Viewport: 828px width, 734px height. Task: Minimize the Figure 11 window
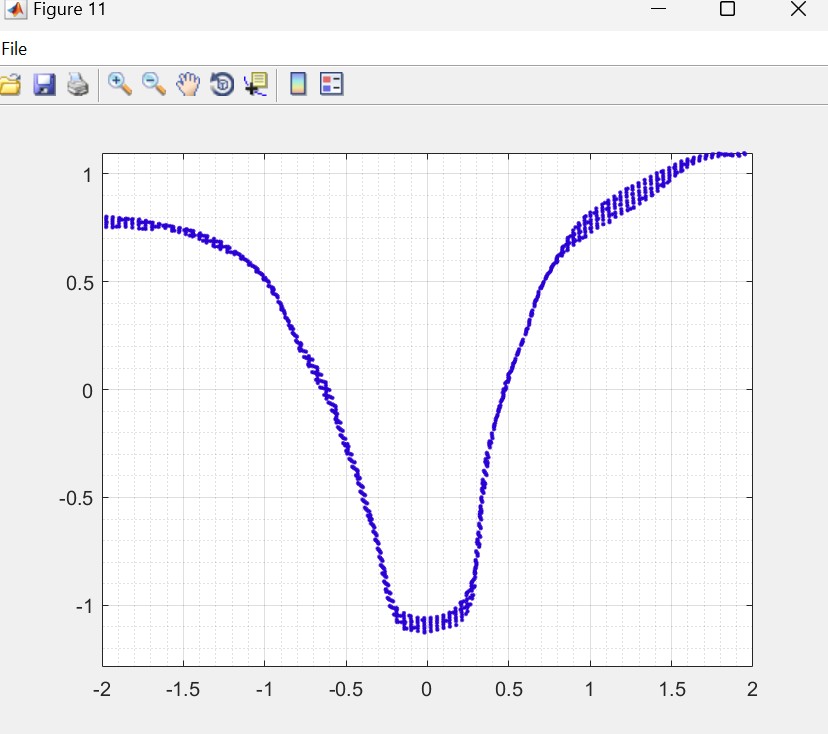(x=658, y=10)
